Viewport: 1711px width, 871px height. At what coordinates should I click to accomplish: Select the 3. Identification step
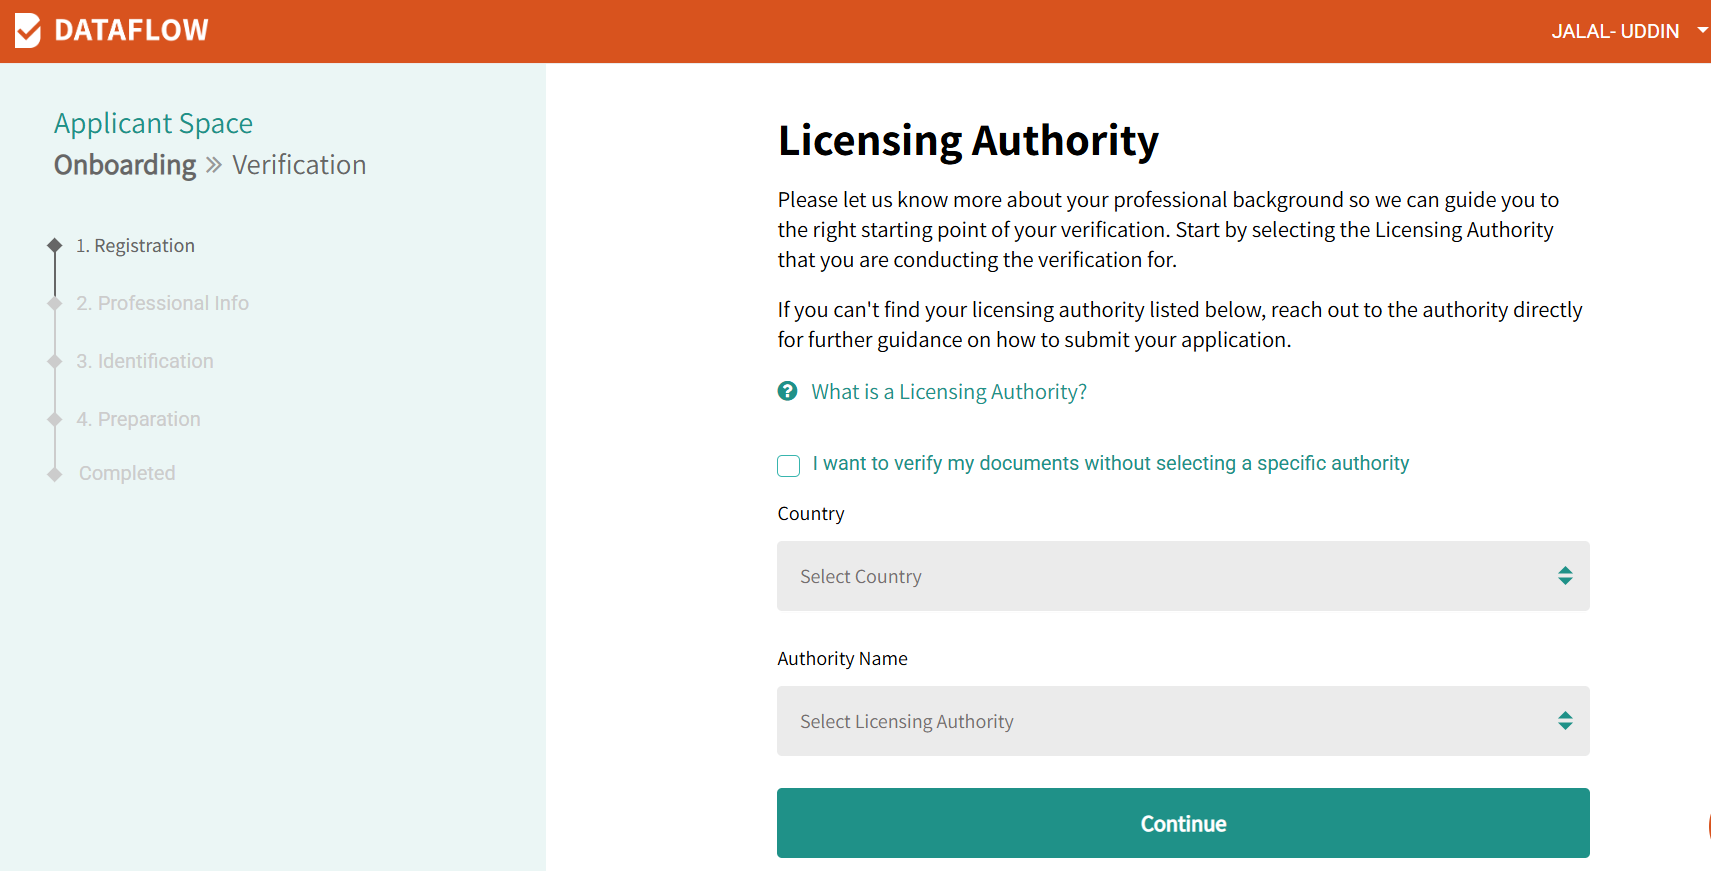tap(145, 361)
